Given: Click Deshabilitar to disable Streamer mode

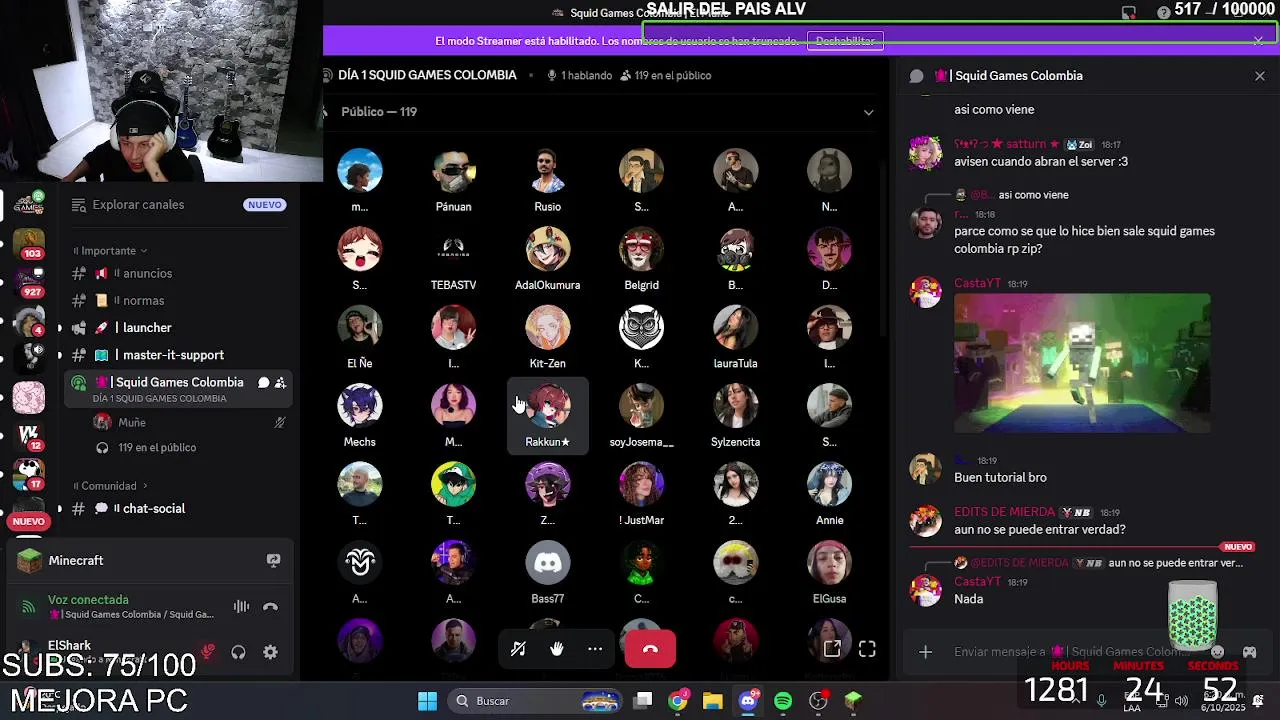Looking at the screenshot, I should pyautogui.click(x=845, y=41).
